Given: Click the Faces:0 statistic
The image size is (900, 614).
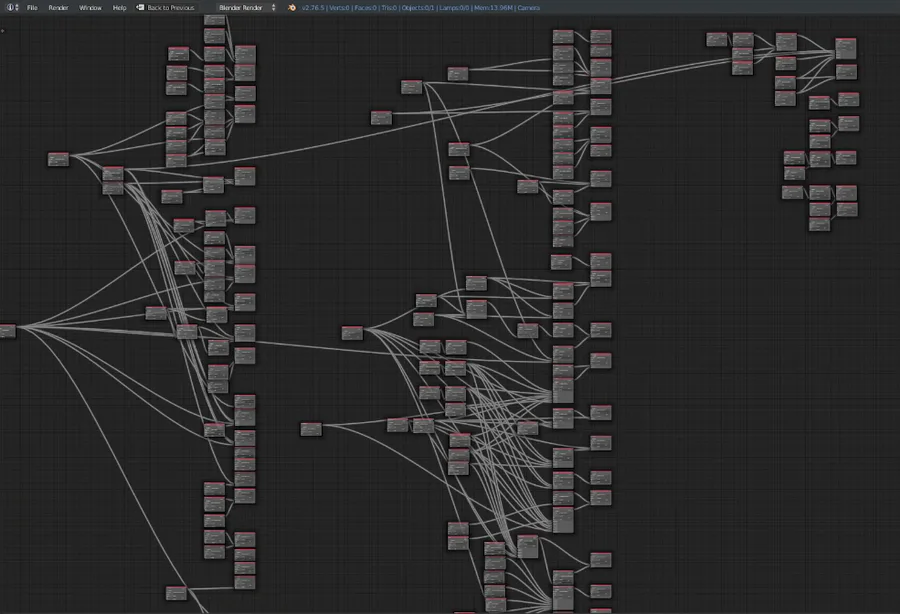Looking at the screenshot, I should (365, 7).
